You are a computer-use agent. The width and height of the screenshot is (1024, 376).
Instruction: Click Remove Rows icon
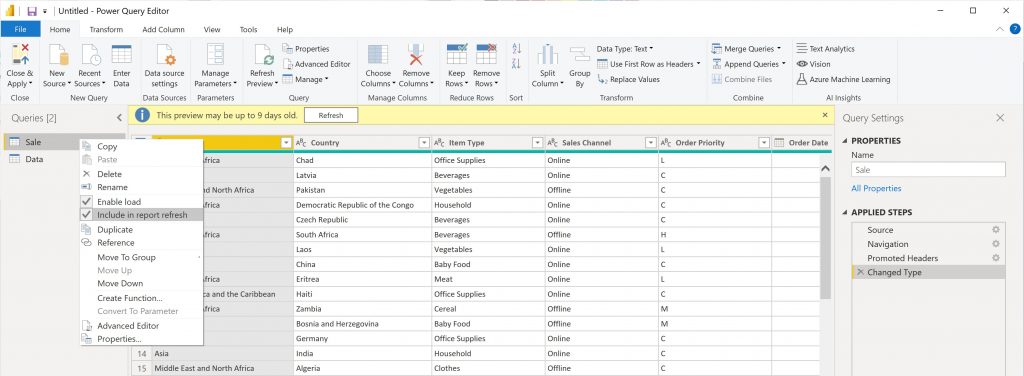click(486, 54)
